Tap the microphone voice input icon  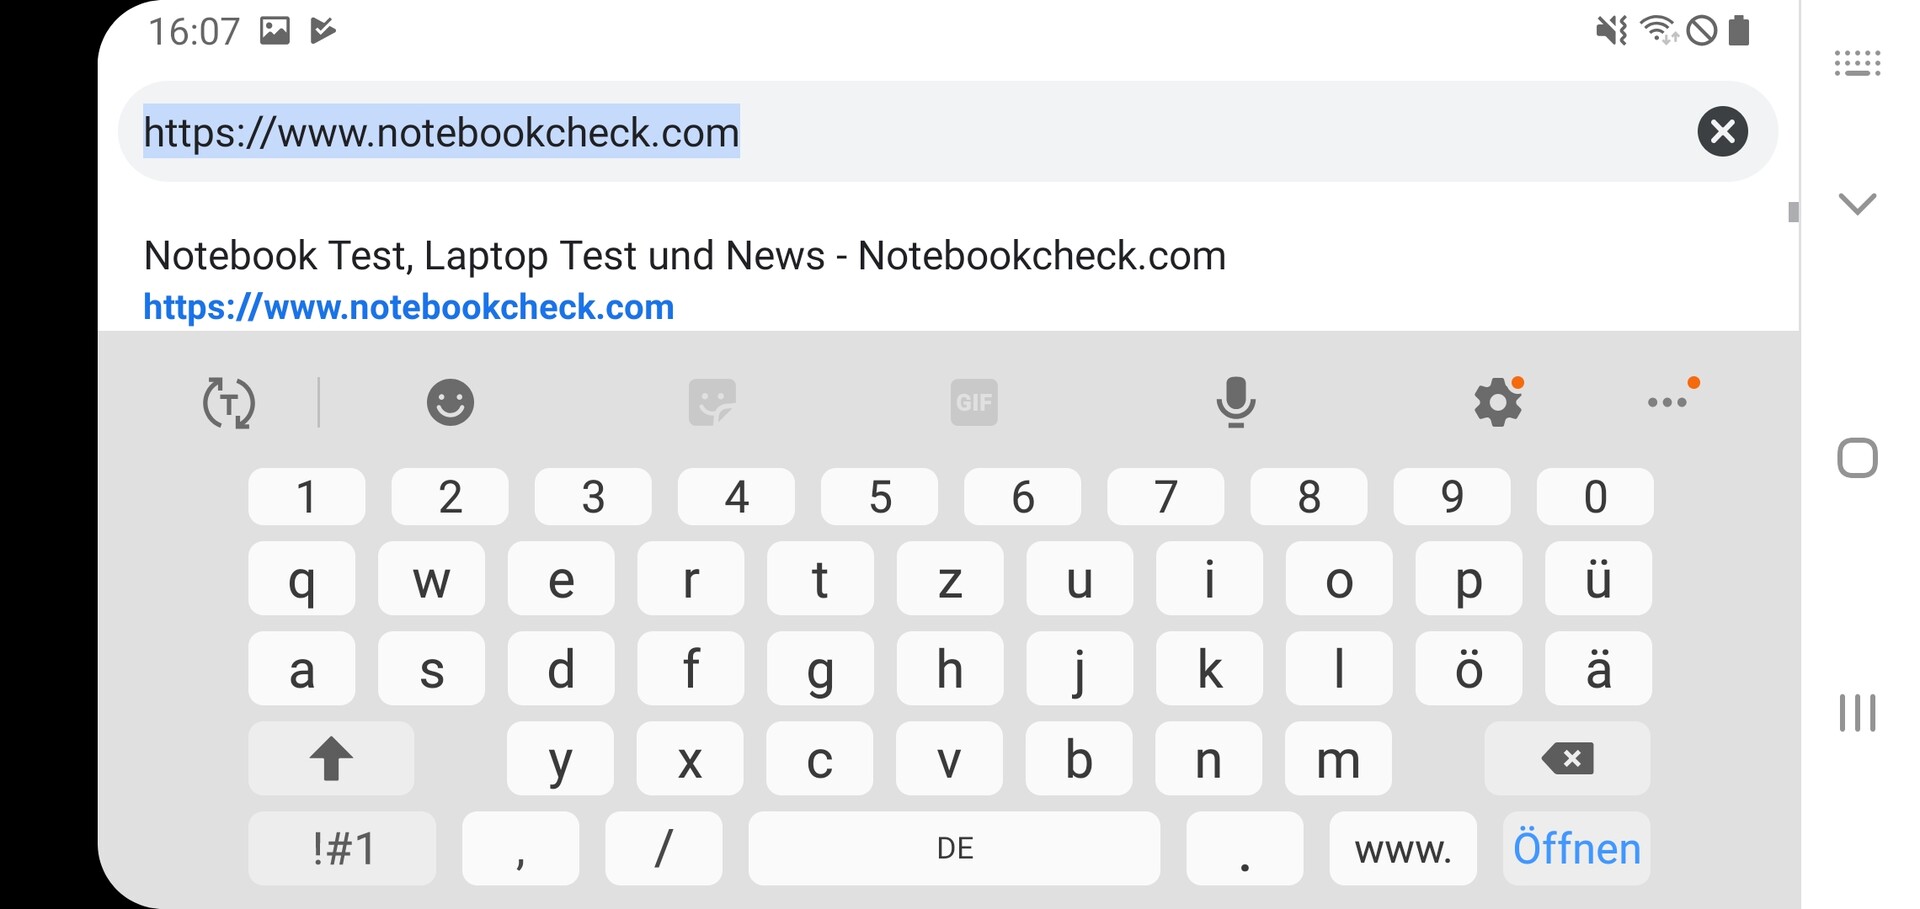[1236, 402]
